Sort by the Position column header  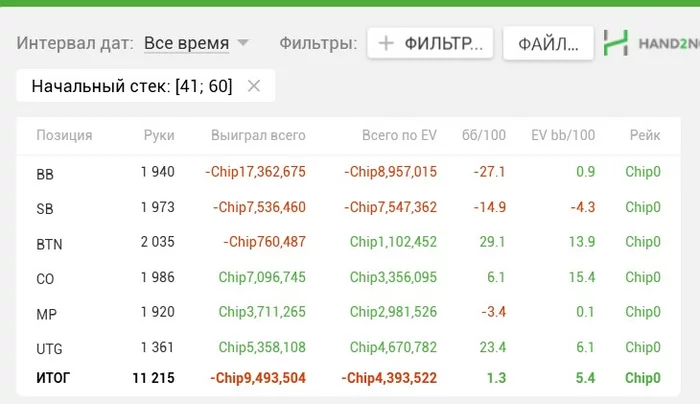[x=64, y=136]
